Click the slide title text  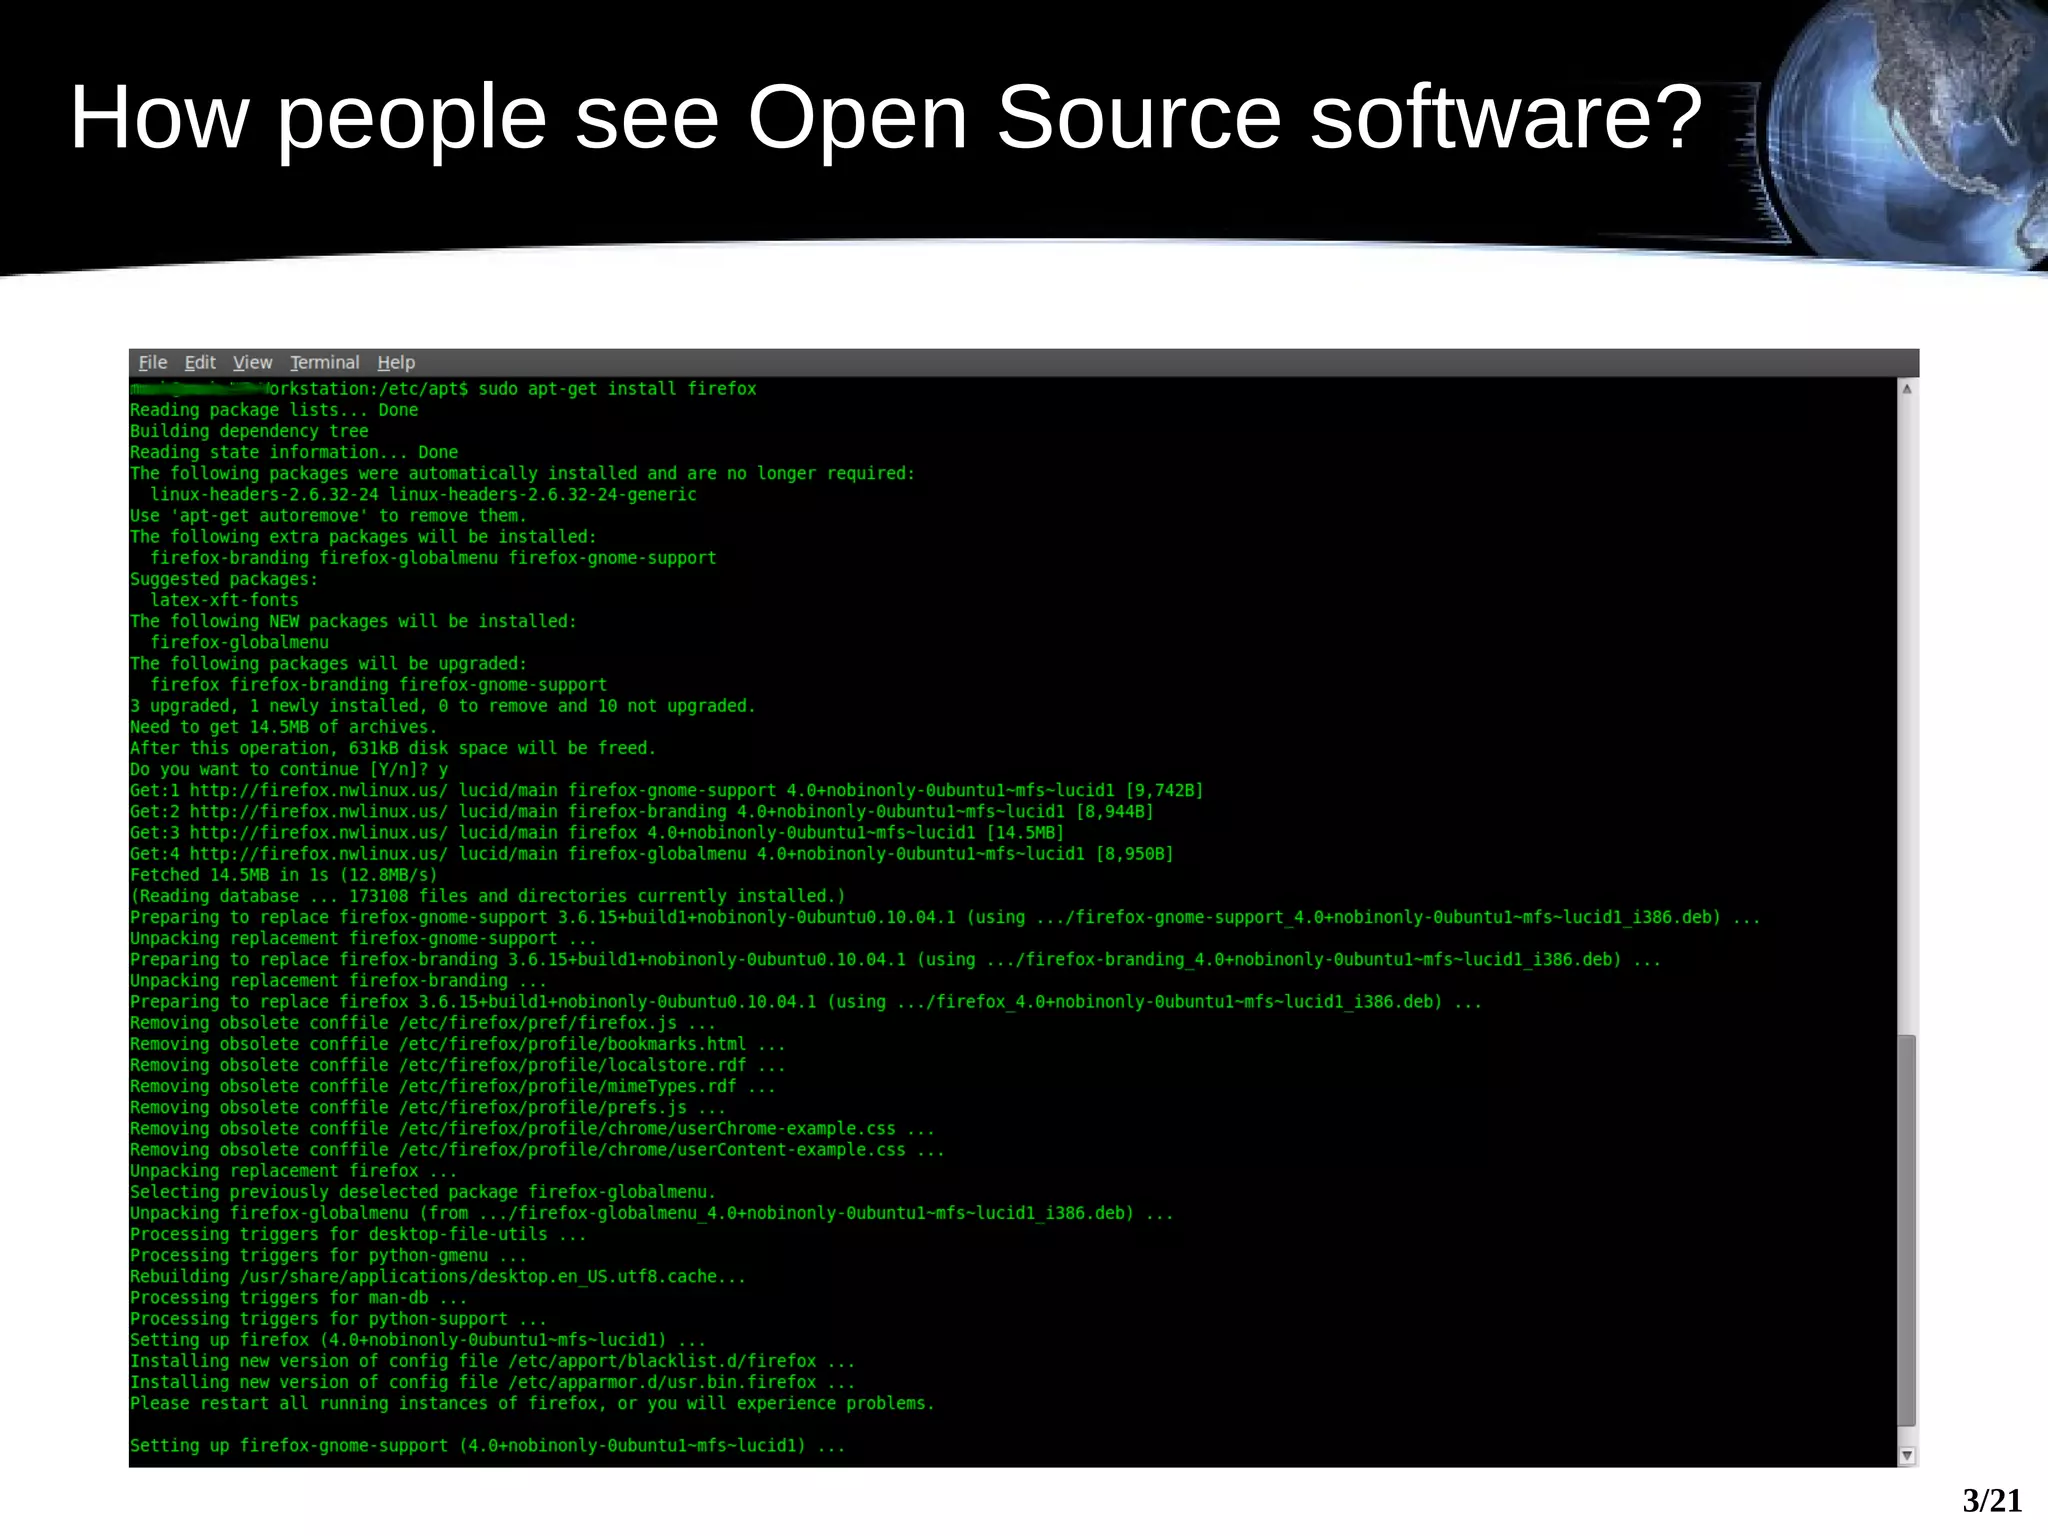click(885, 118)
